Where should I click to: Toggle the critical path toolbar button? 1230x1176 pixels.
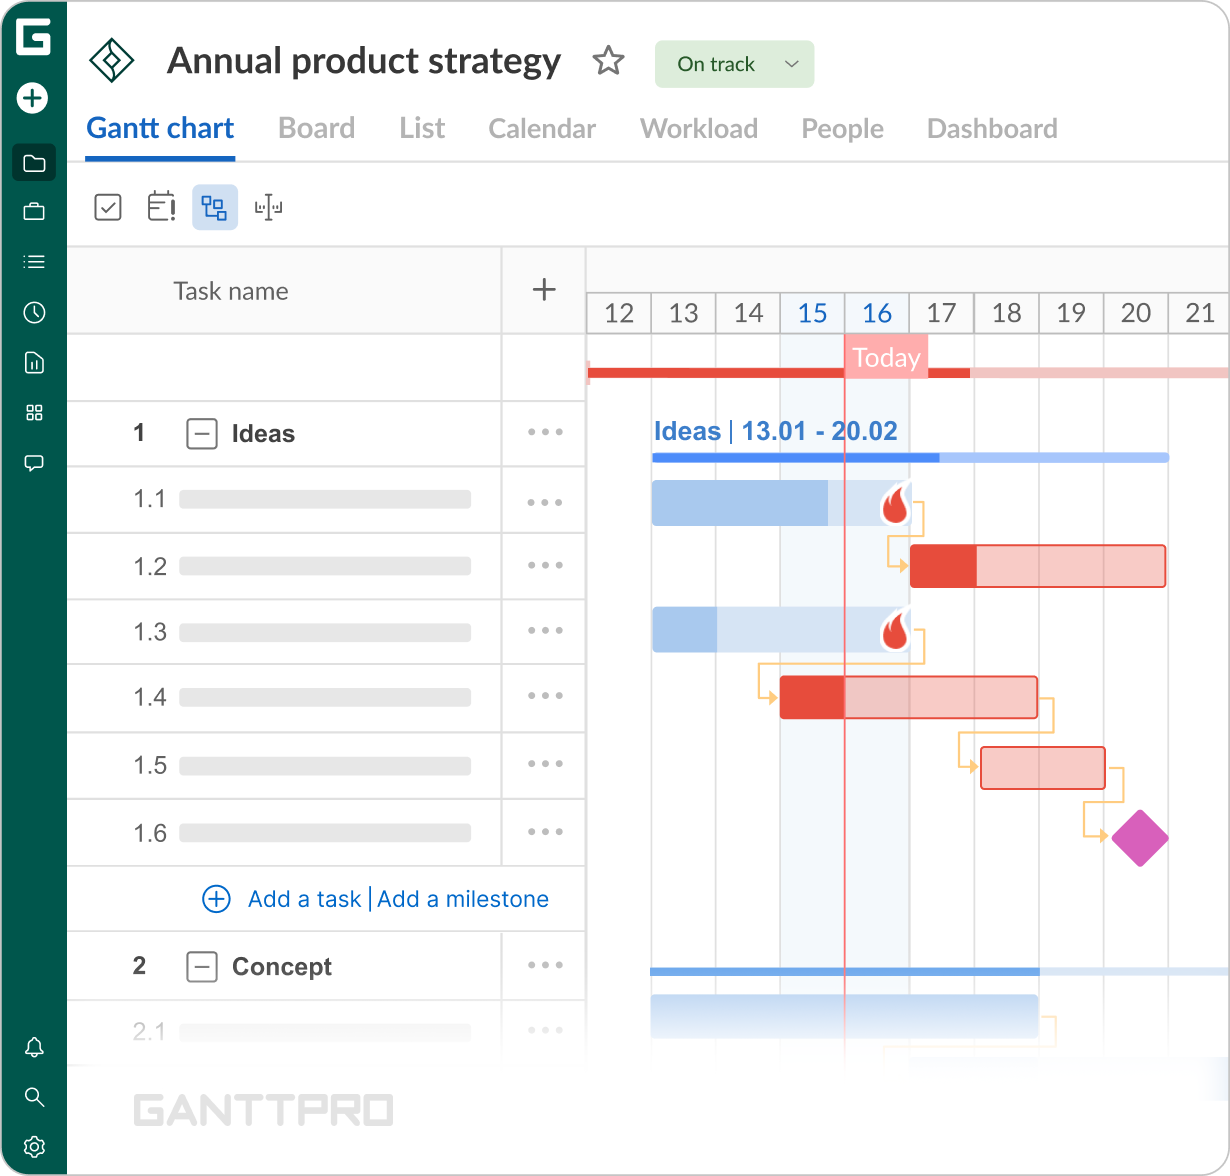point(215,207)
